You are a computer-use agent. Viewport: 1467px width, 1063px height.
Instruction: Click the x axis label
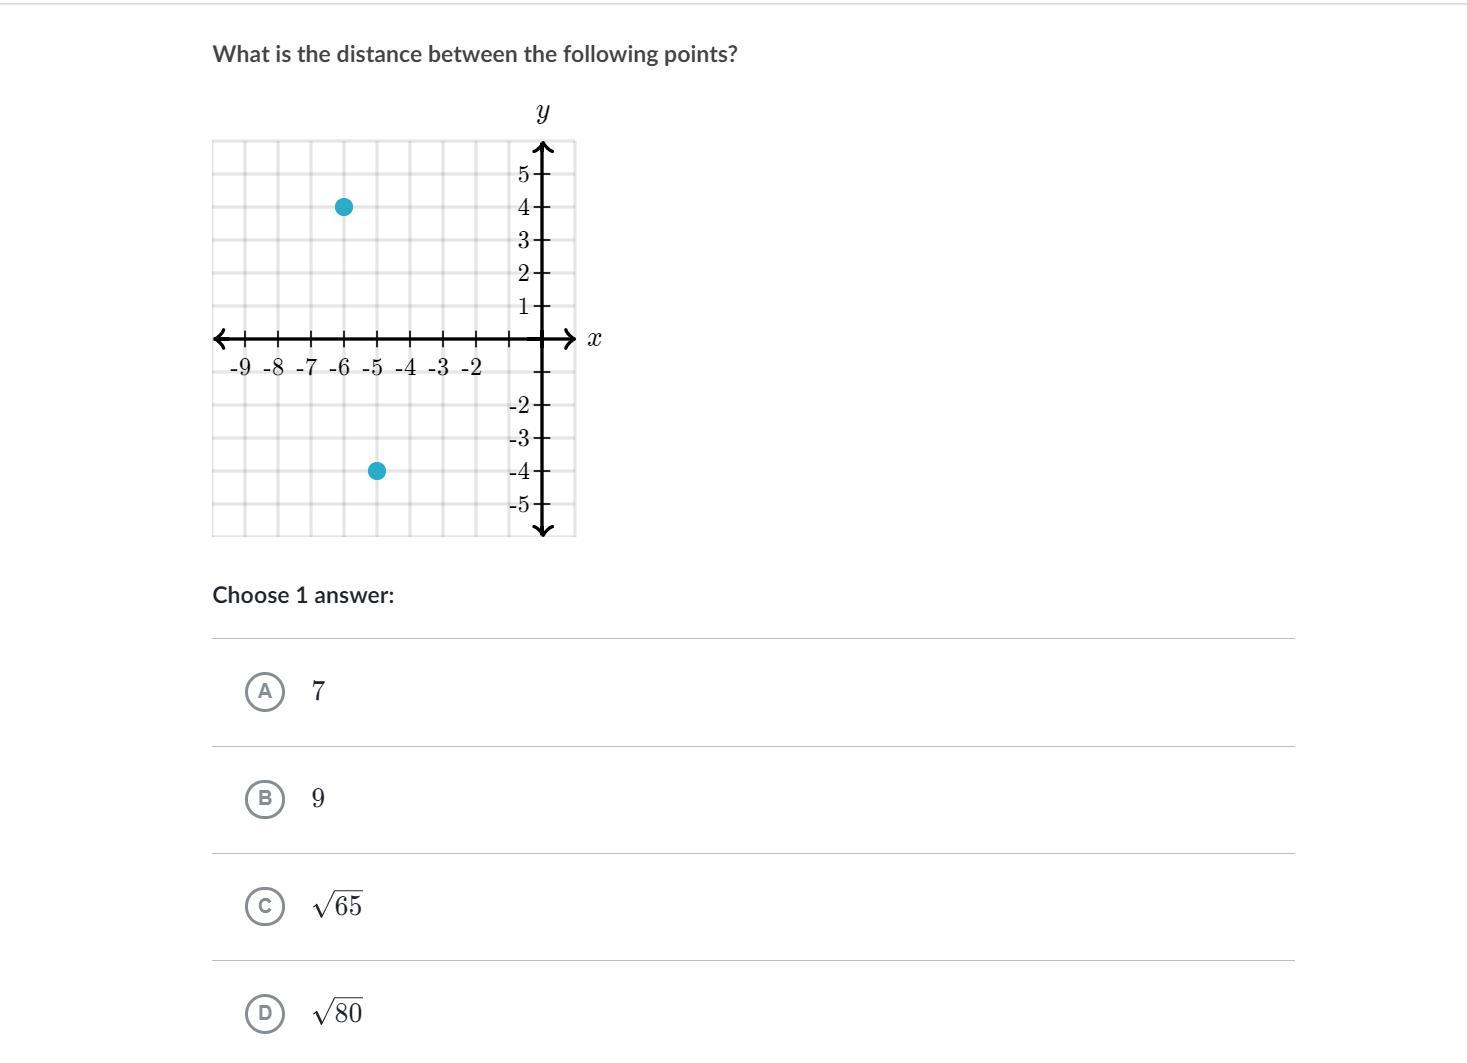(x=594, y=339)
